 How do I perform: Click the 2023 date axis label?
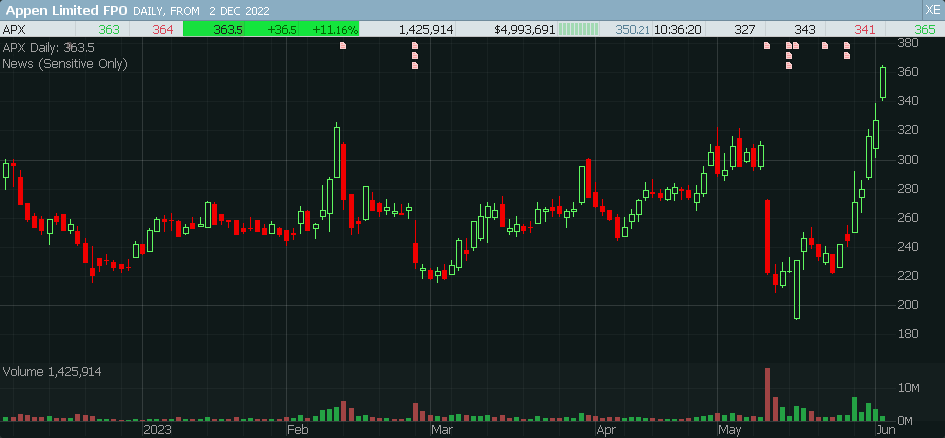click(x=157, y=430)
